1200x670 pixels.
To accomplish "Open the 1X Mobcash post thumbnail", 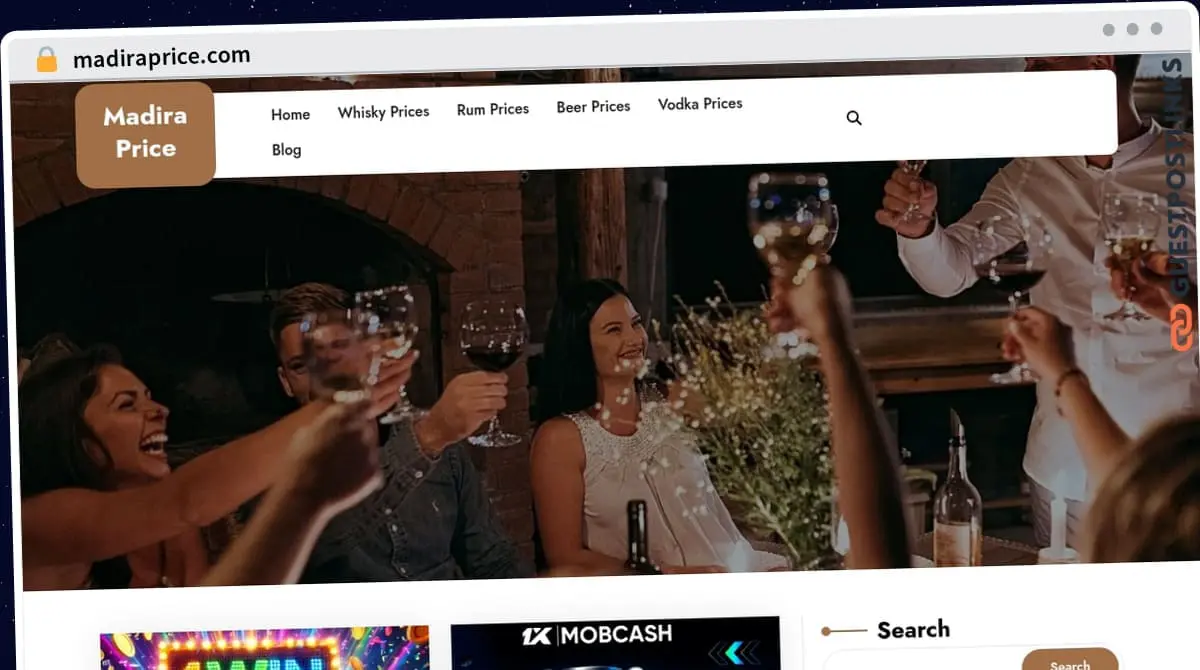I will (615, 644).
